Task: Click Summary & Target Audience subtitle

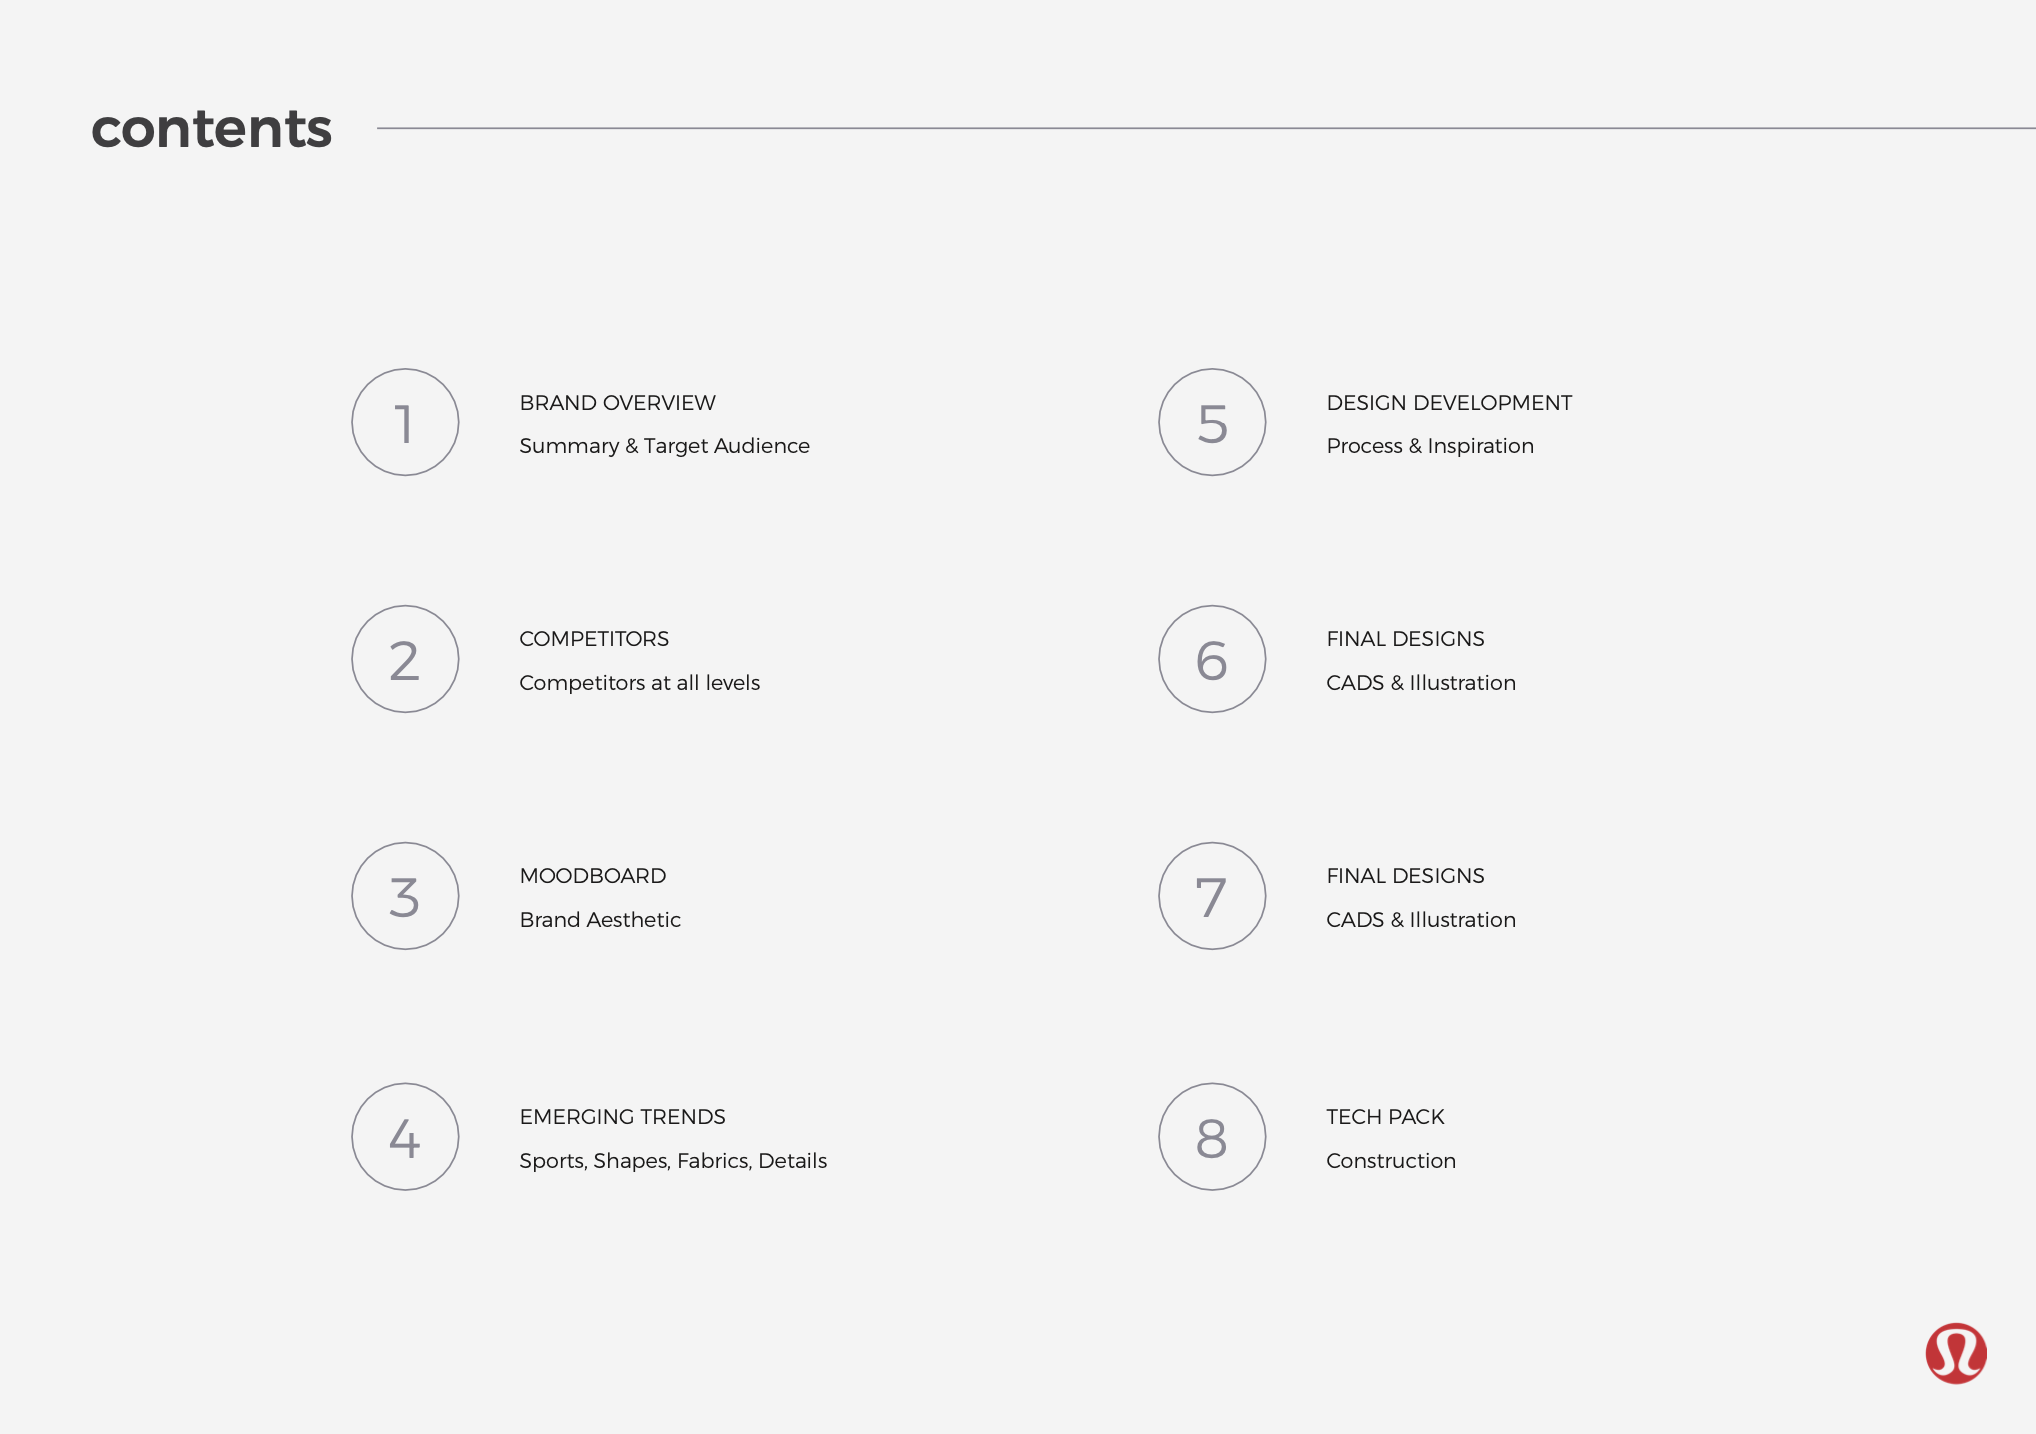Action: click(x=664, y=446)
